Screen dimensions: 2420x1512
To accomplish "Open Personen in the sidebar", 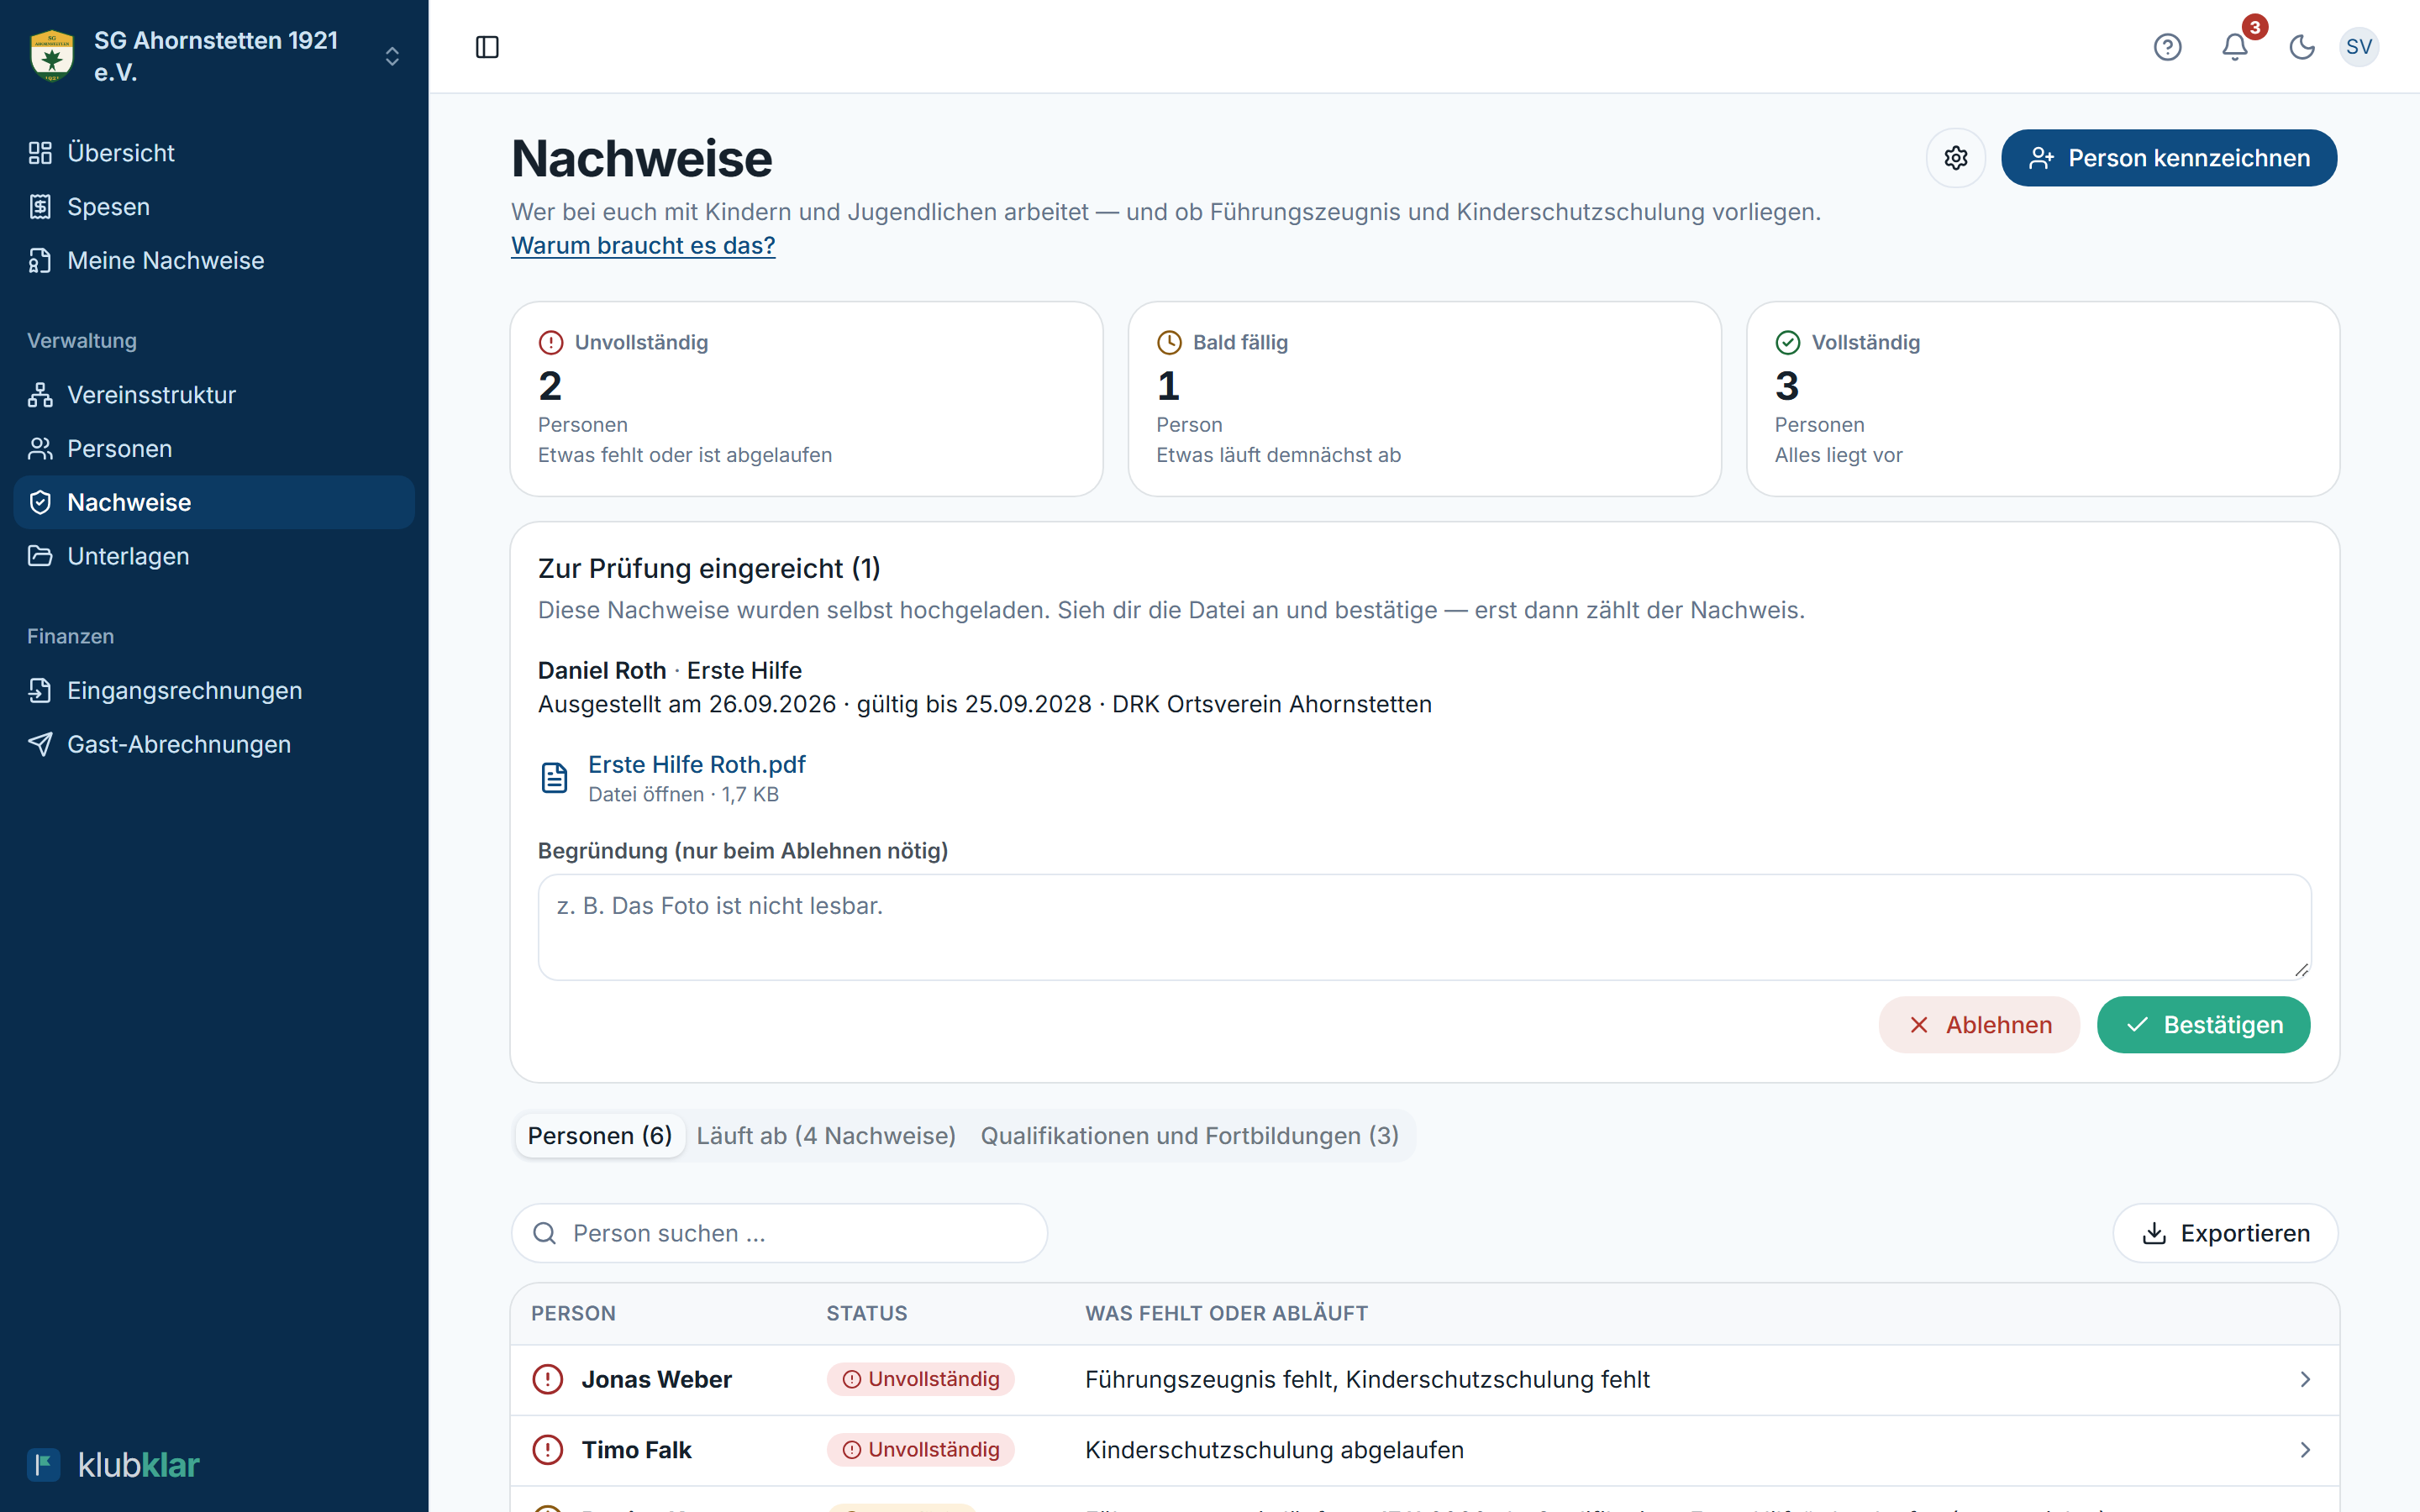I will 214,449.
